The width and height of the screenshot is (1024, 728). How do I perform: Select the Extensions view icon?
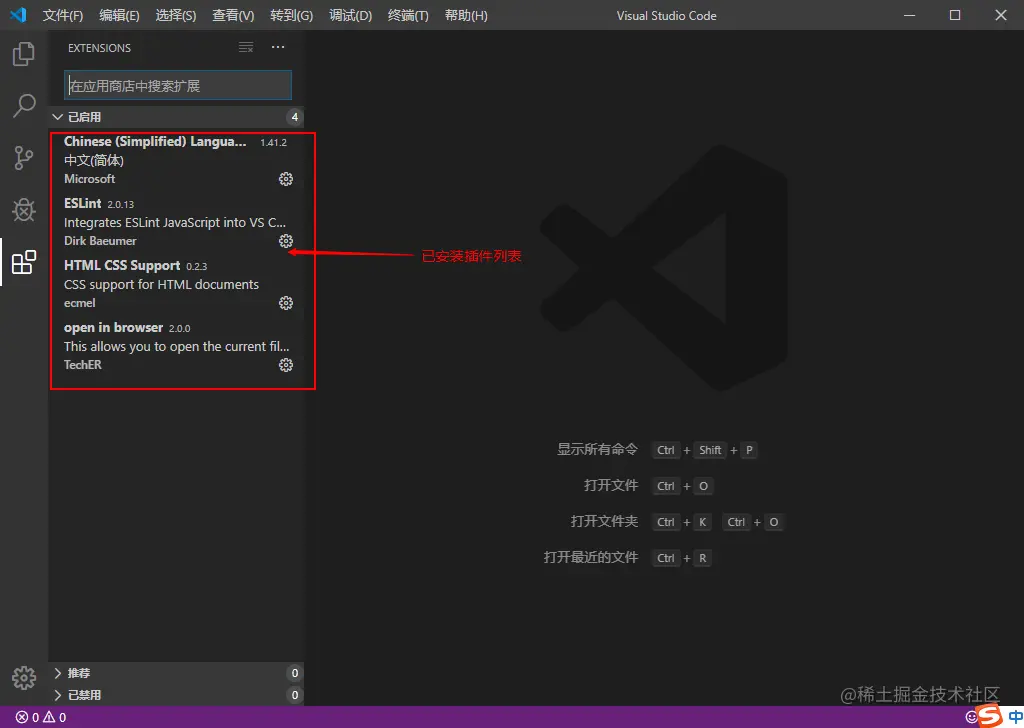pos(24,262)
